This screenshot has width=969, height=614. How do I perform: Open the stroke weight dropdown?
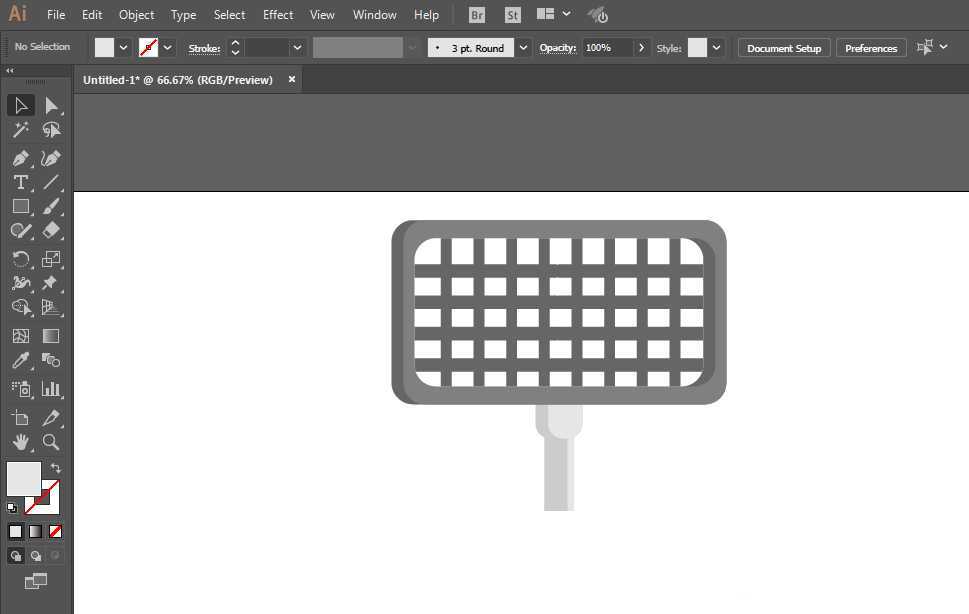coord(297,48)
